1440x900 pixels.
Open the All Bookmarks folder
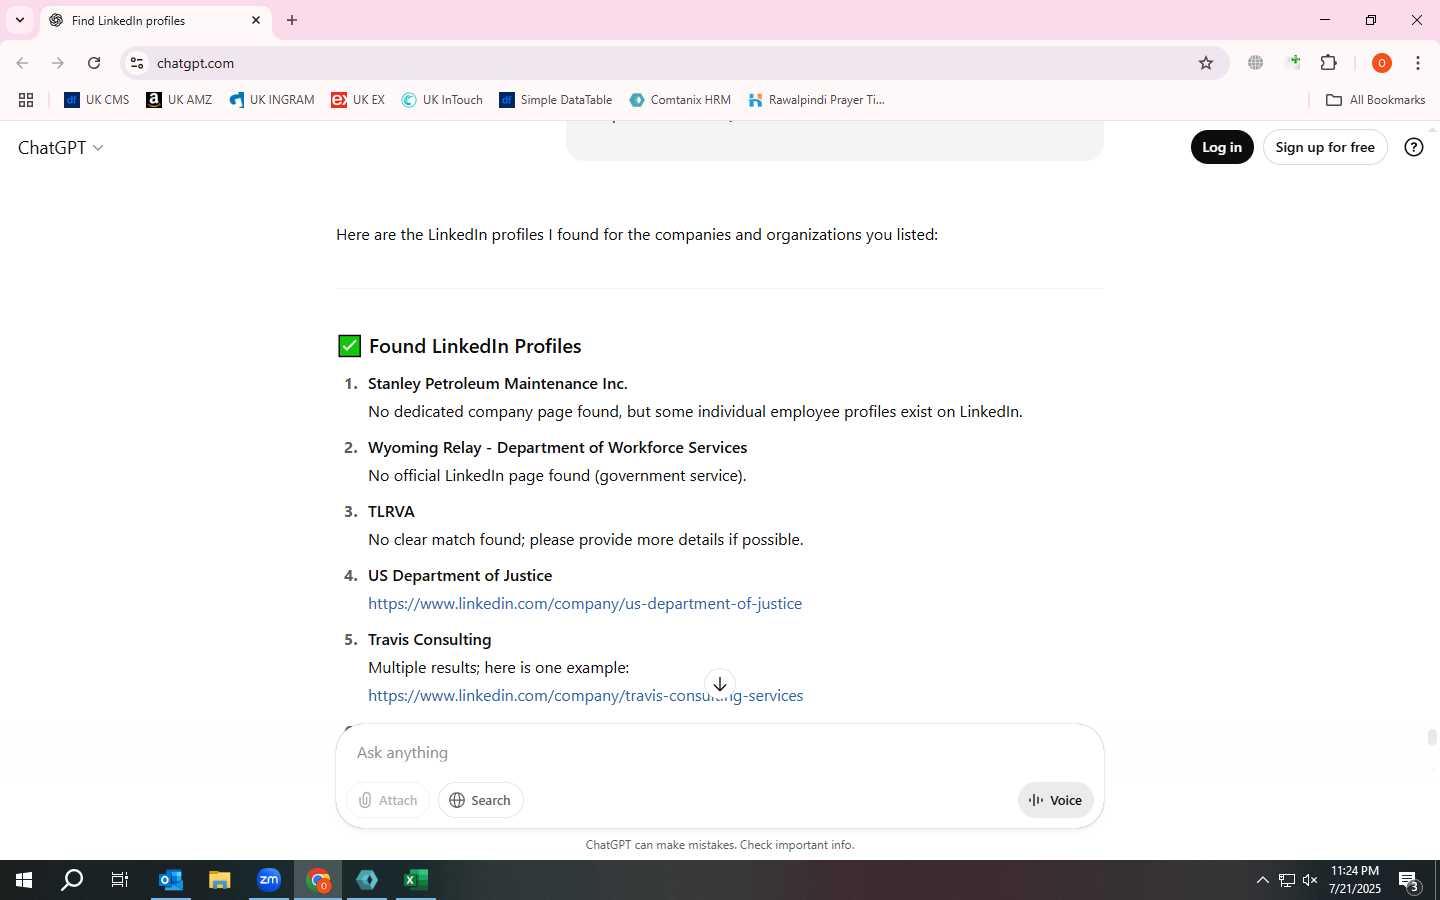pyautogui.click(x=1375, y=100)
